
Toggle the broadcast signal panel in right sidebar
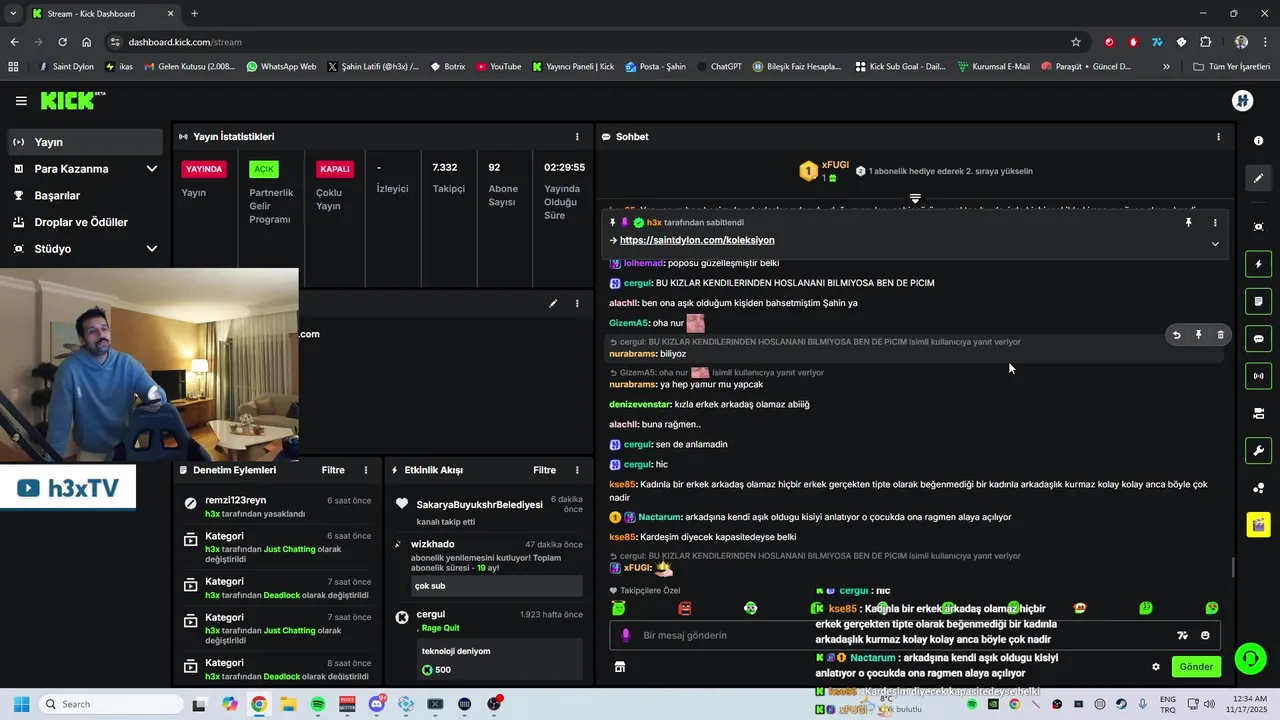[1259, 376]
